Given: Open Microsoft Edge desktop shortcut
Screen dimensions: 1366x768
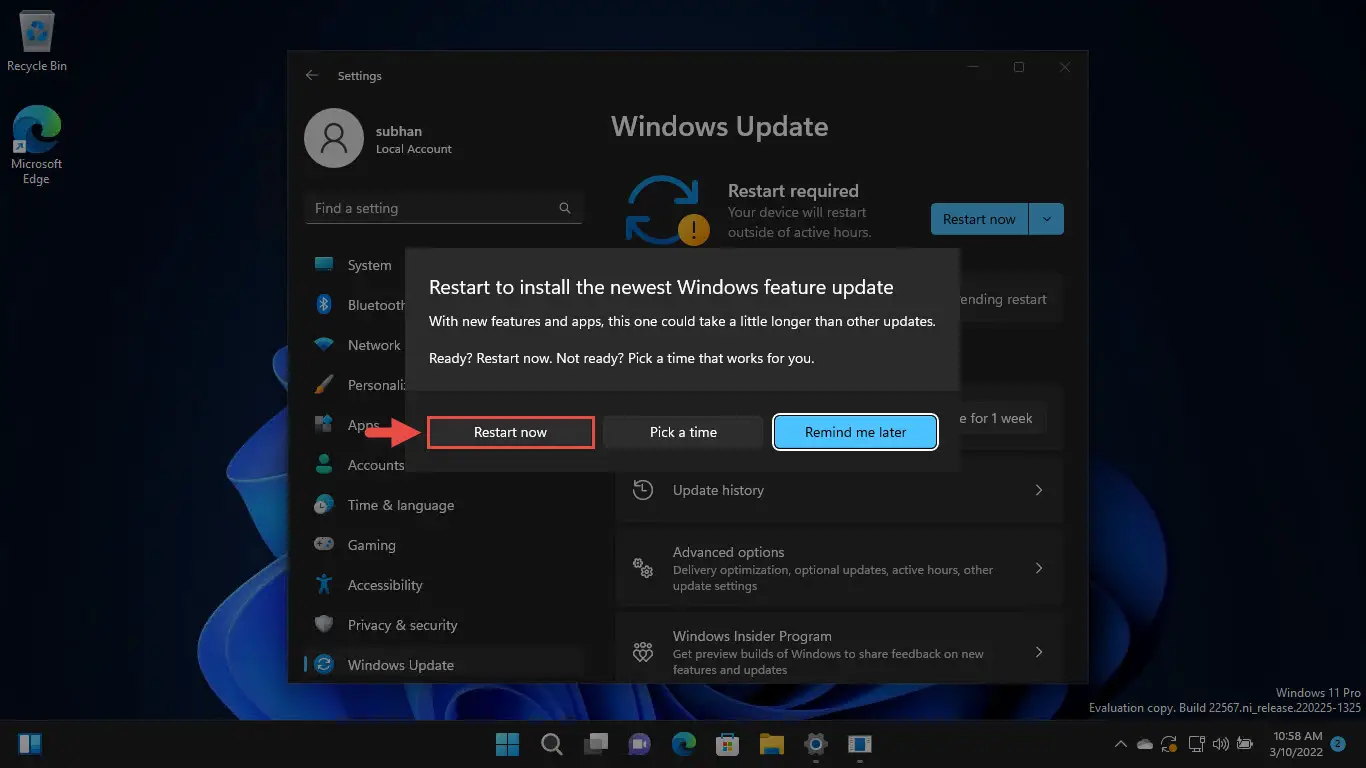Looking at the screenshot, I should click(37, 146).
